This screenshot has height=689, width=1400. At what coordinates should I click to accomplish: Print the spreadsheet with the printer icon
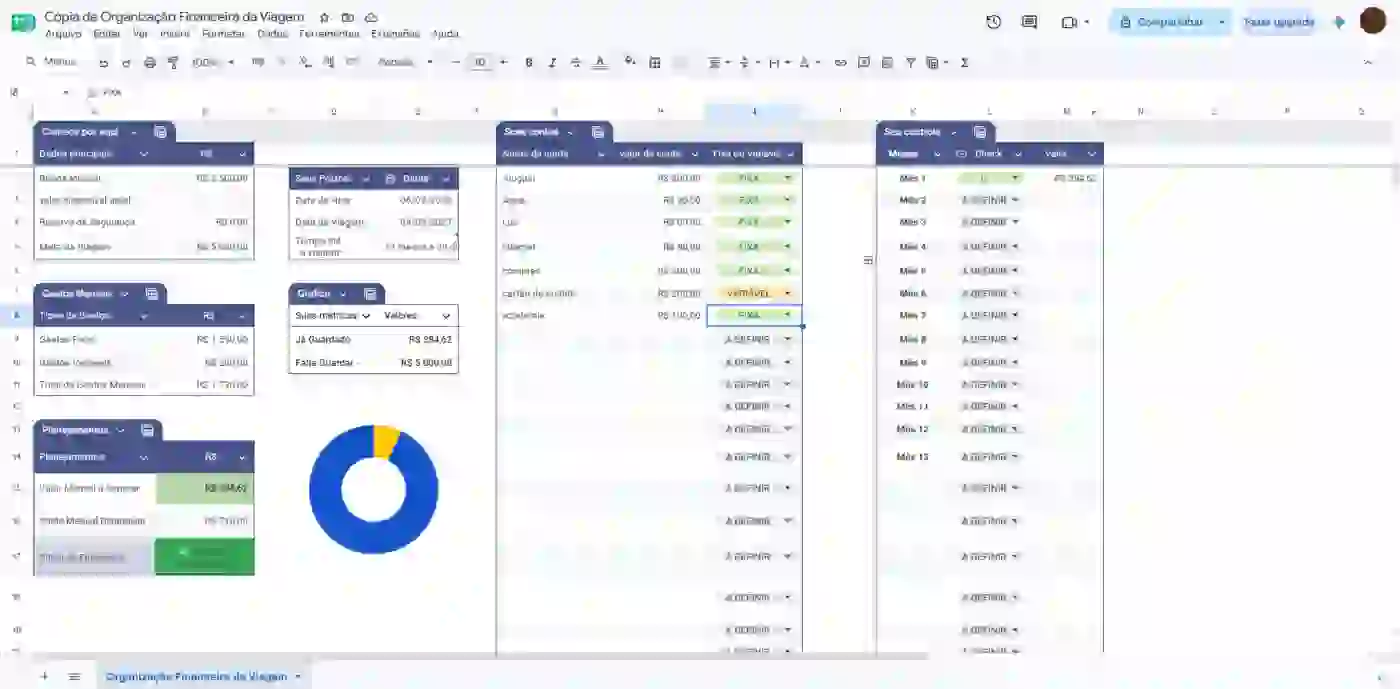click(x=150, y=62)
